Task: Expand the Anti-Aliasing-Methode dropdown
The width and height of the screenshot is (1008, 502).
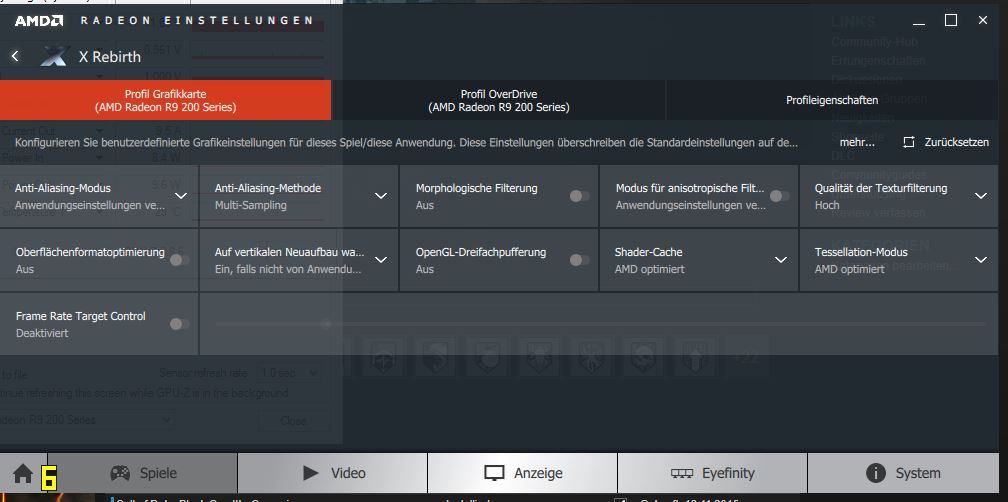Action: (x=381, y=196)
